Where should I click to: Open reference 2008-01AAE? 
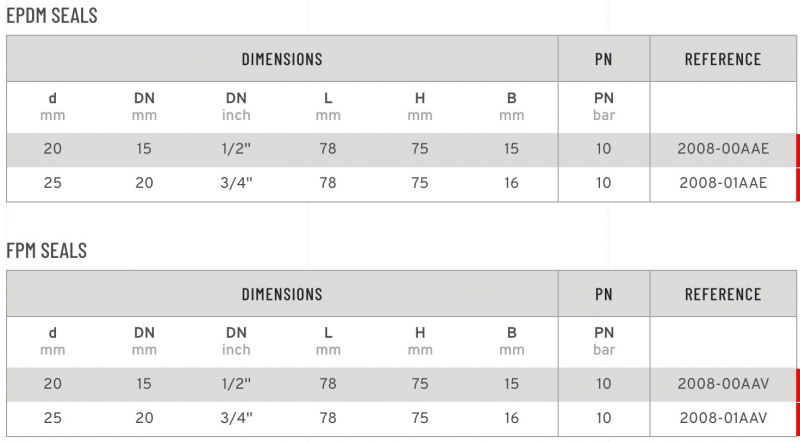pyautogui.click(x=723, y=183)
